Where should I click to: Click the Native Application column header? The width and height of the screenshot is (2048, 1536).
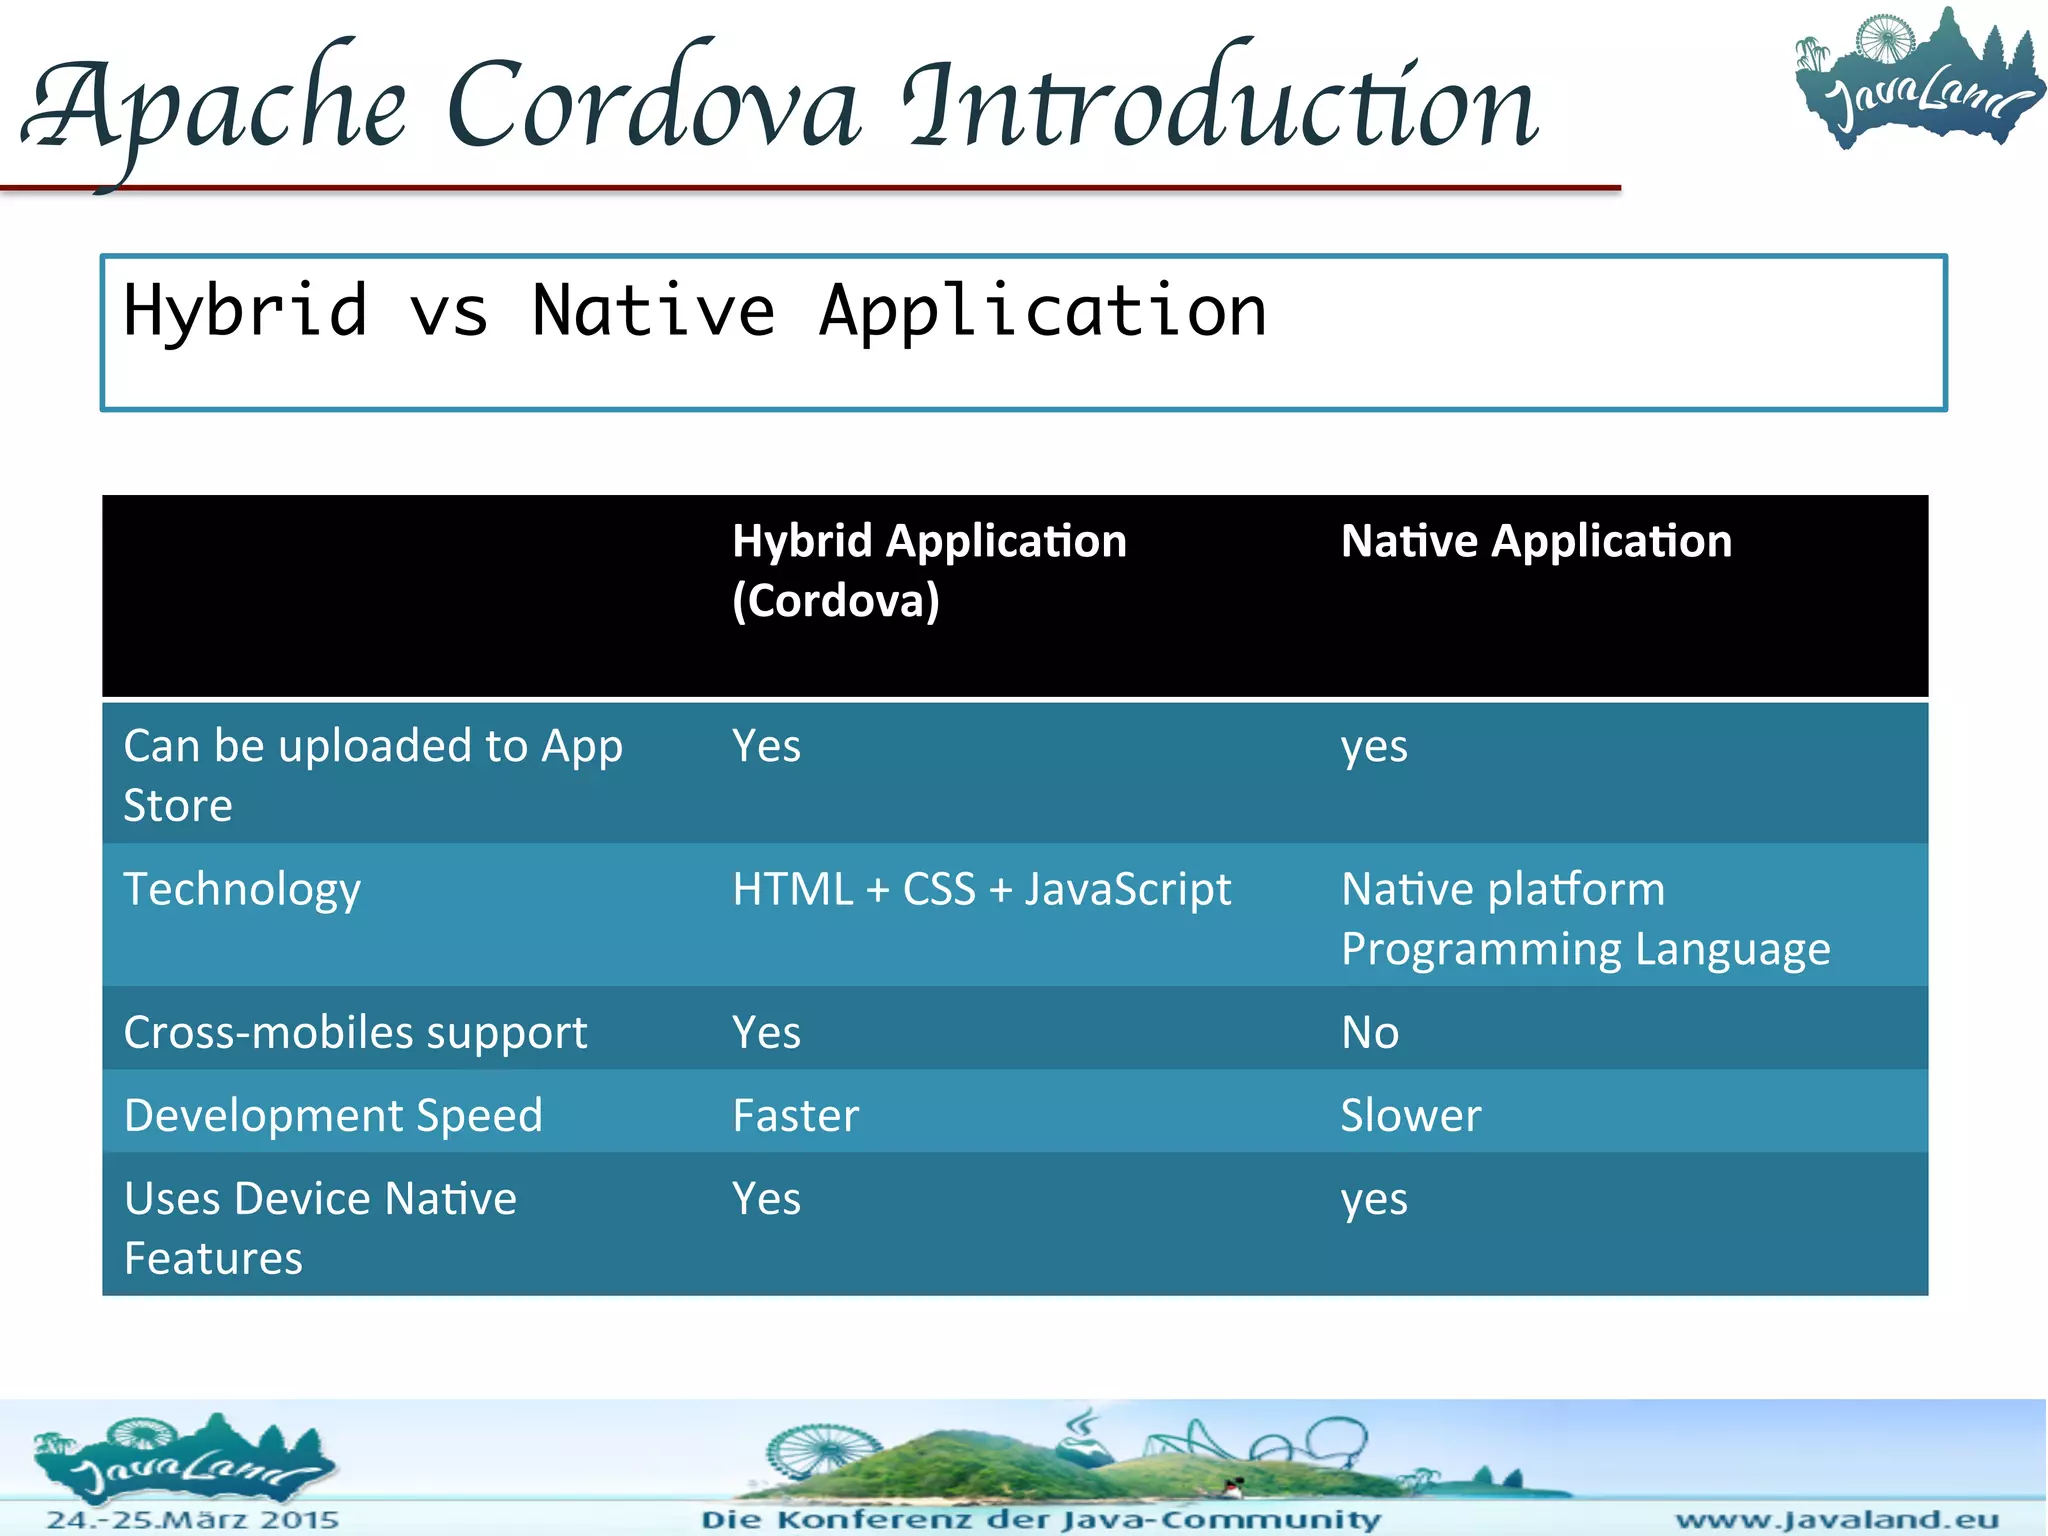tap(1536, 541)
